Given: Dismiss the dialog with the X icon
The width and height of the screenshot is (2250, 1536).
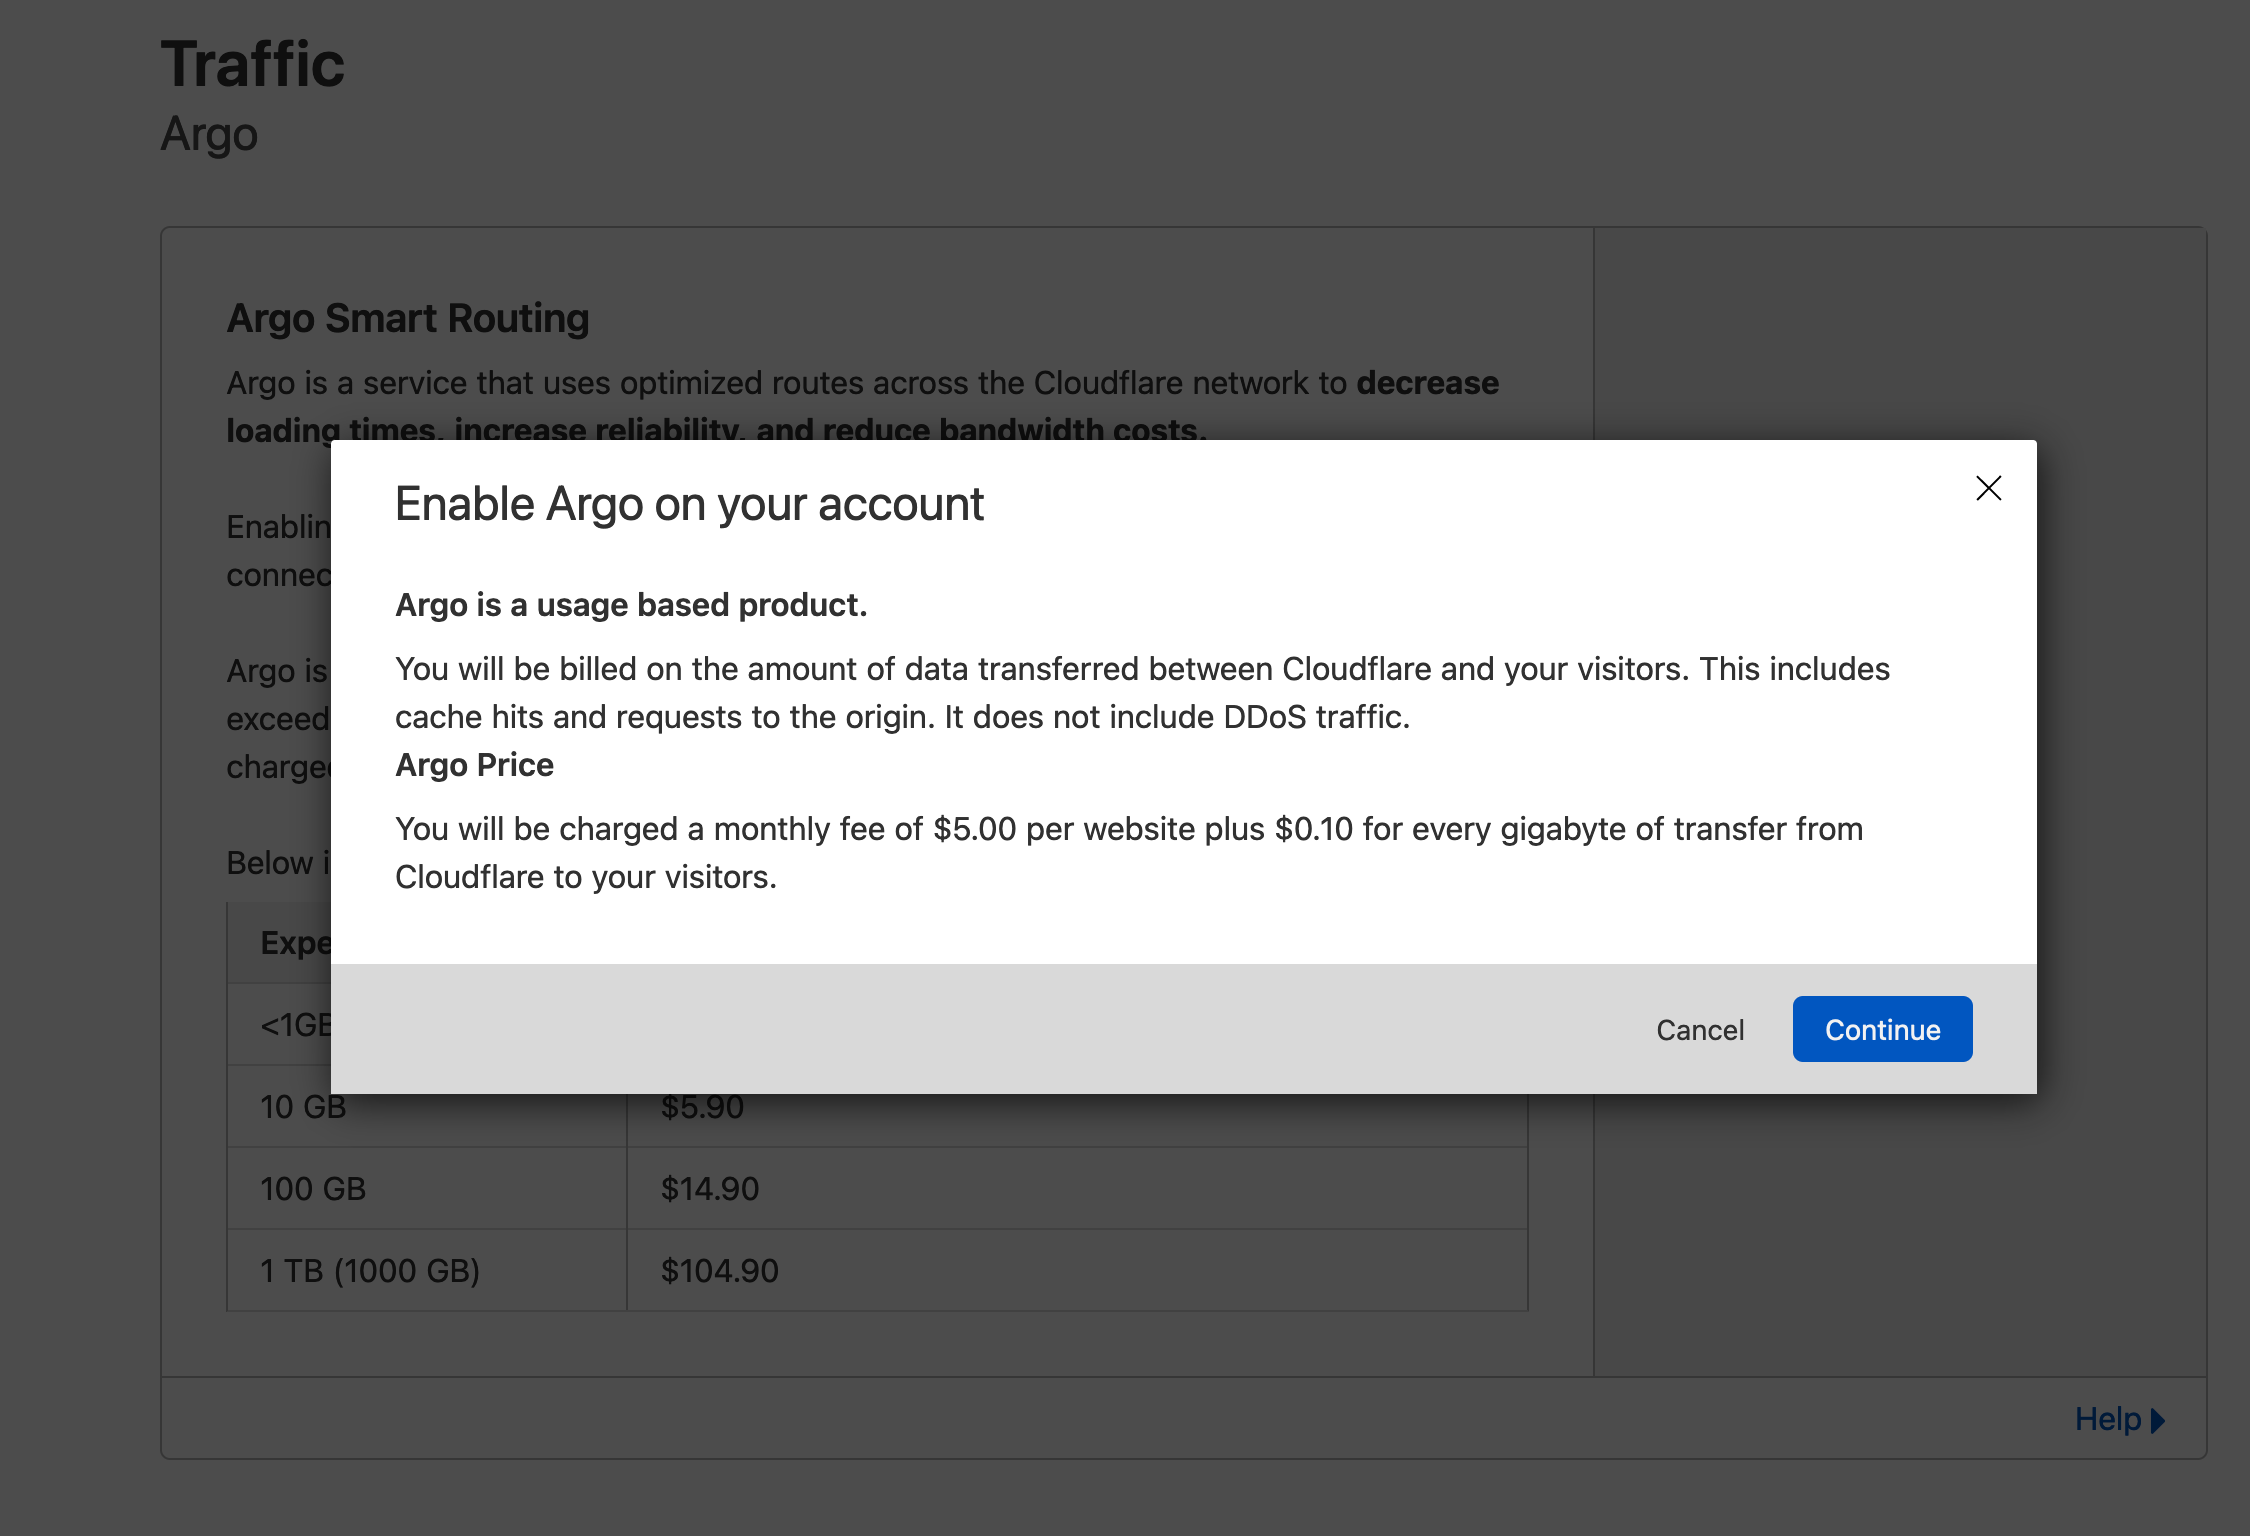Looking at the screenshot, I should (x=1988, y=489).
